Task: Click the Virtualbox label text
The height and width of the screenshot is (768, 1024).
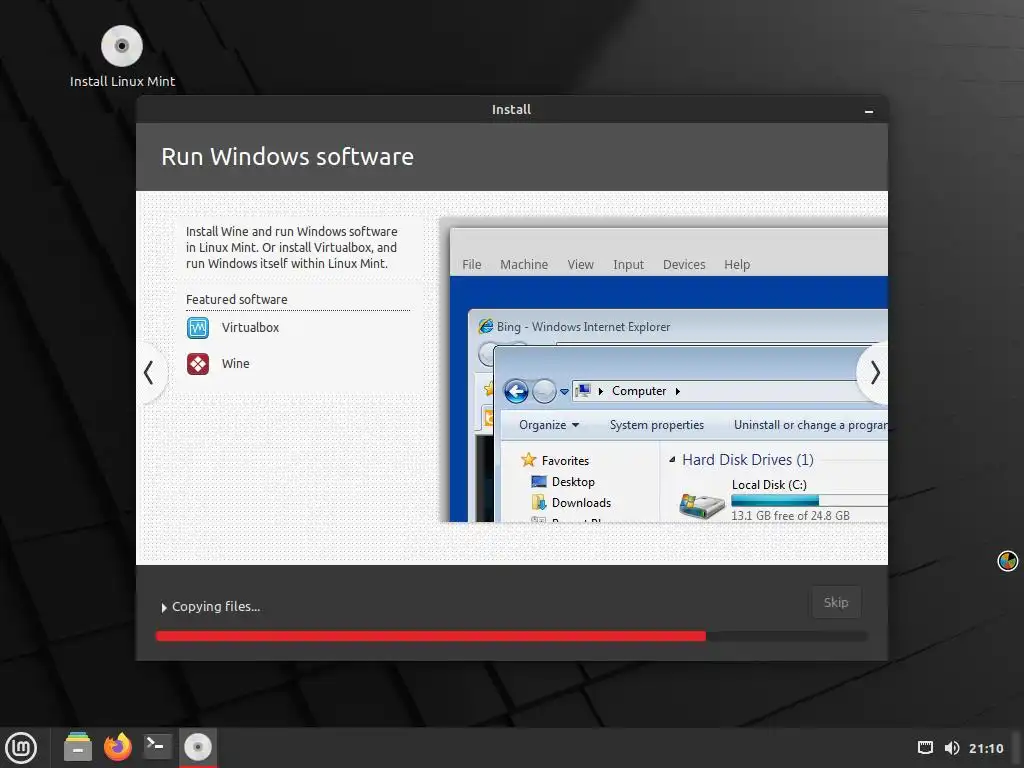Action: [x=250, y=328]
